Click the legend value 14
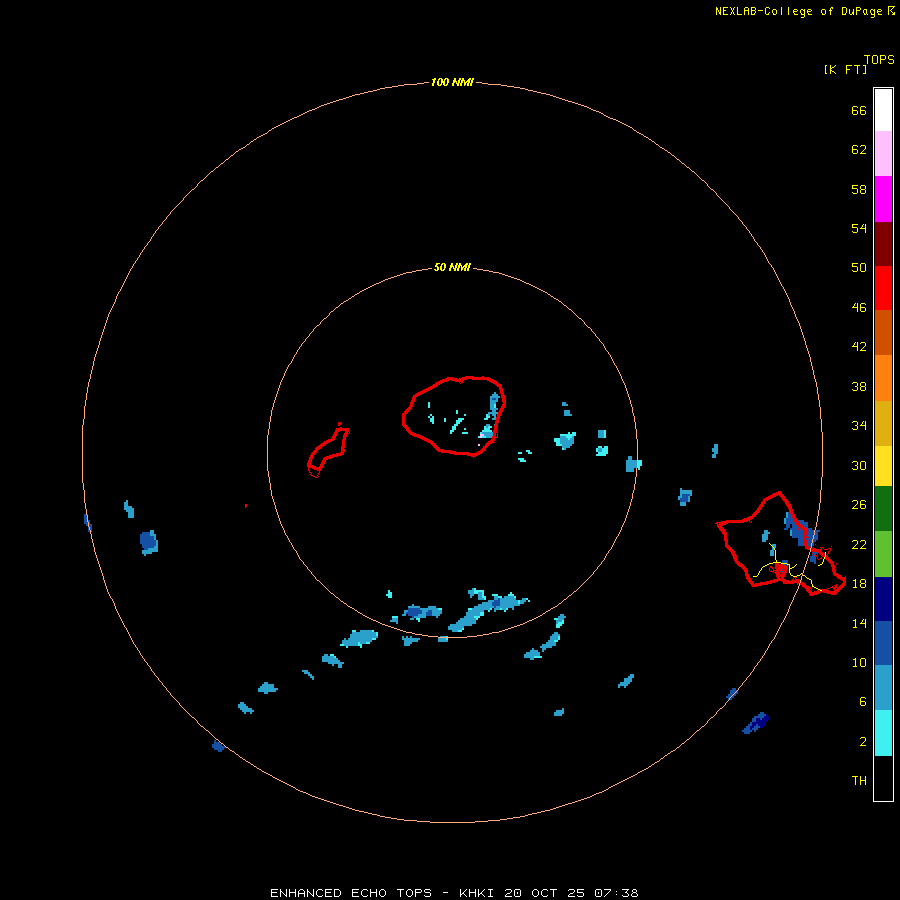 [859, 623]
